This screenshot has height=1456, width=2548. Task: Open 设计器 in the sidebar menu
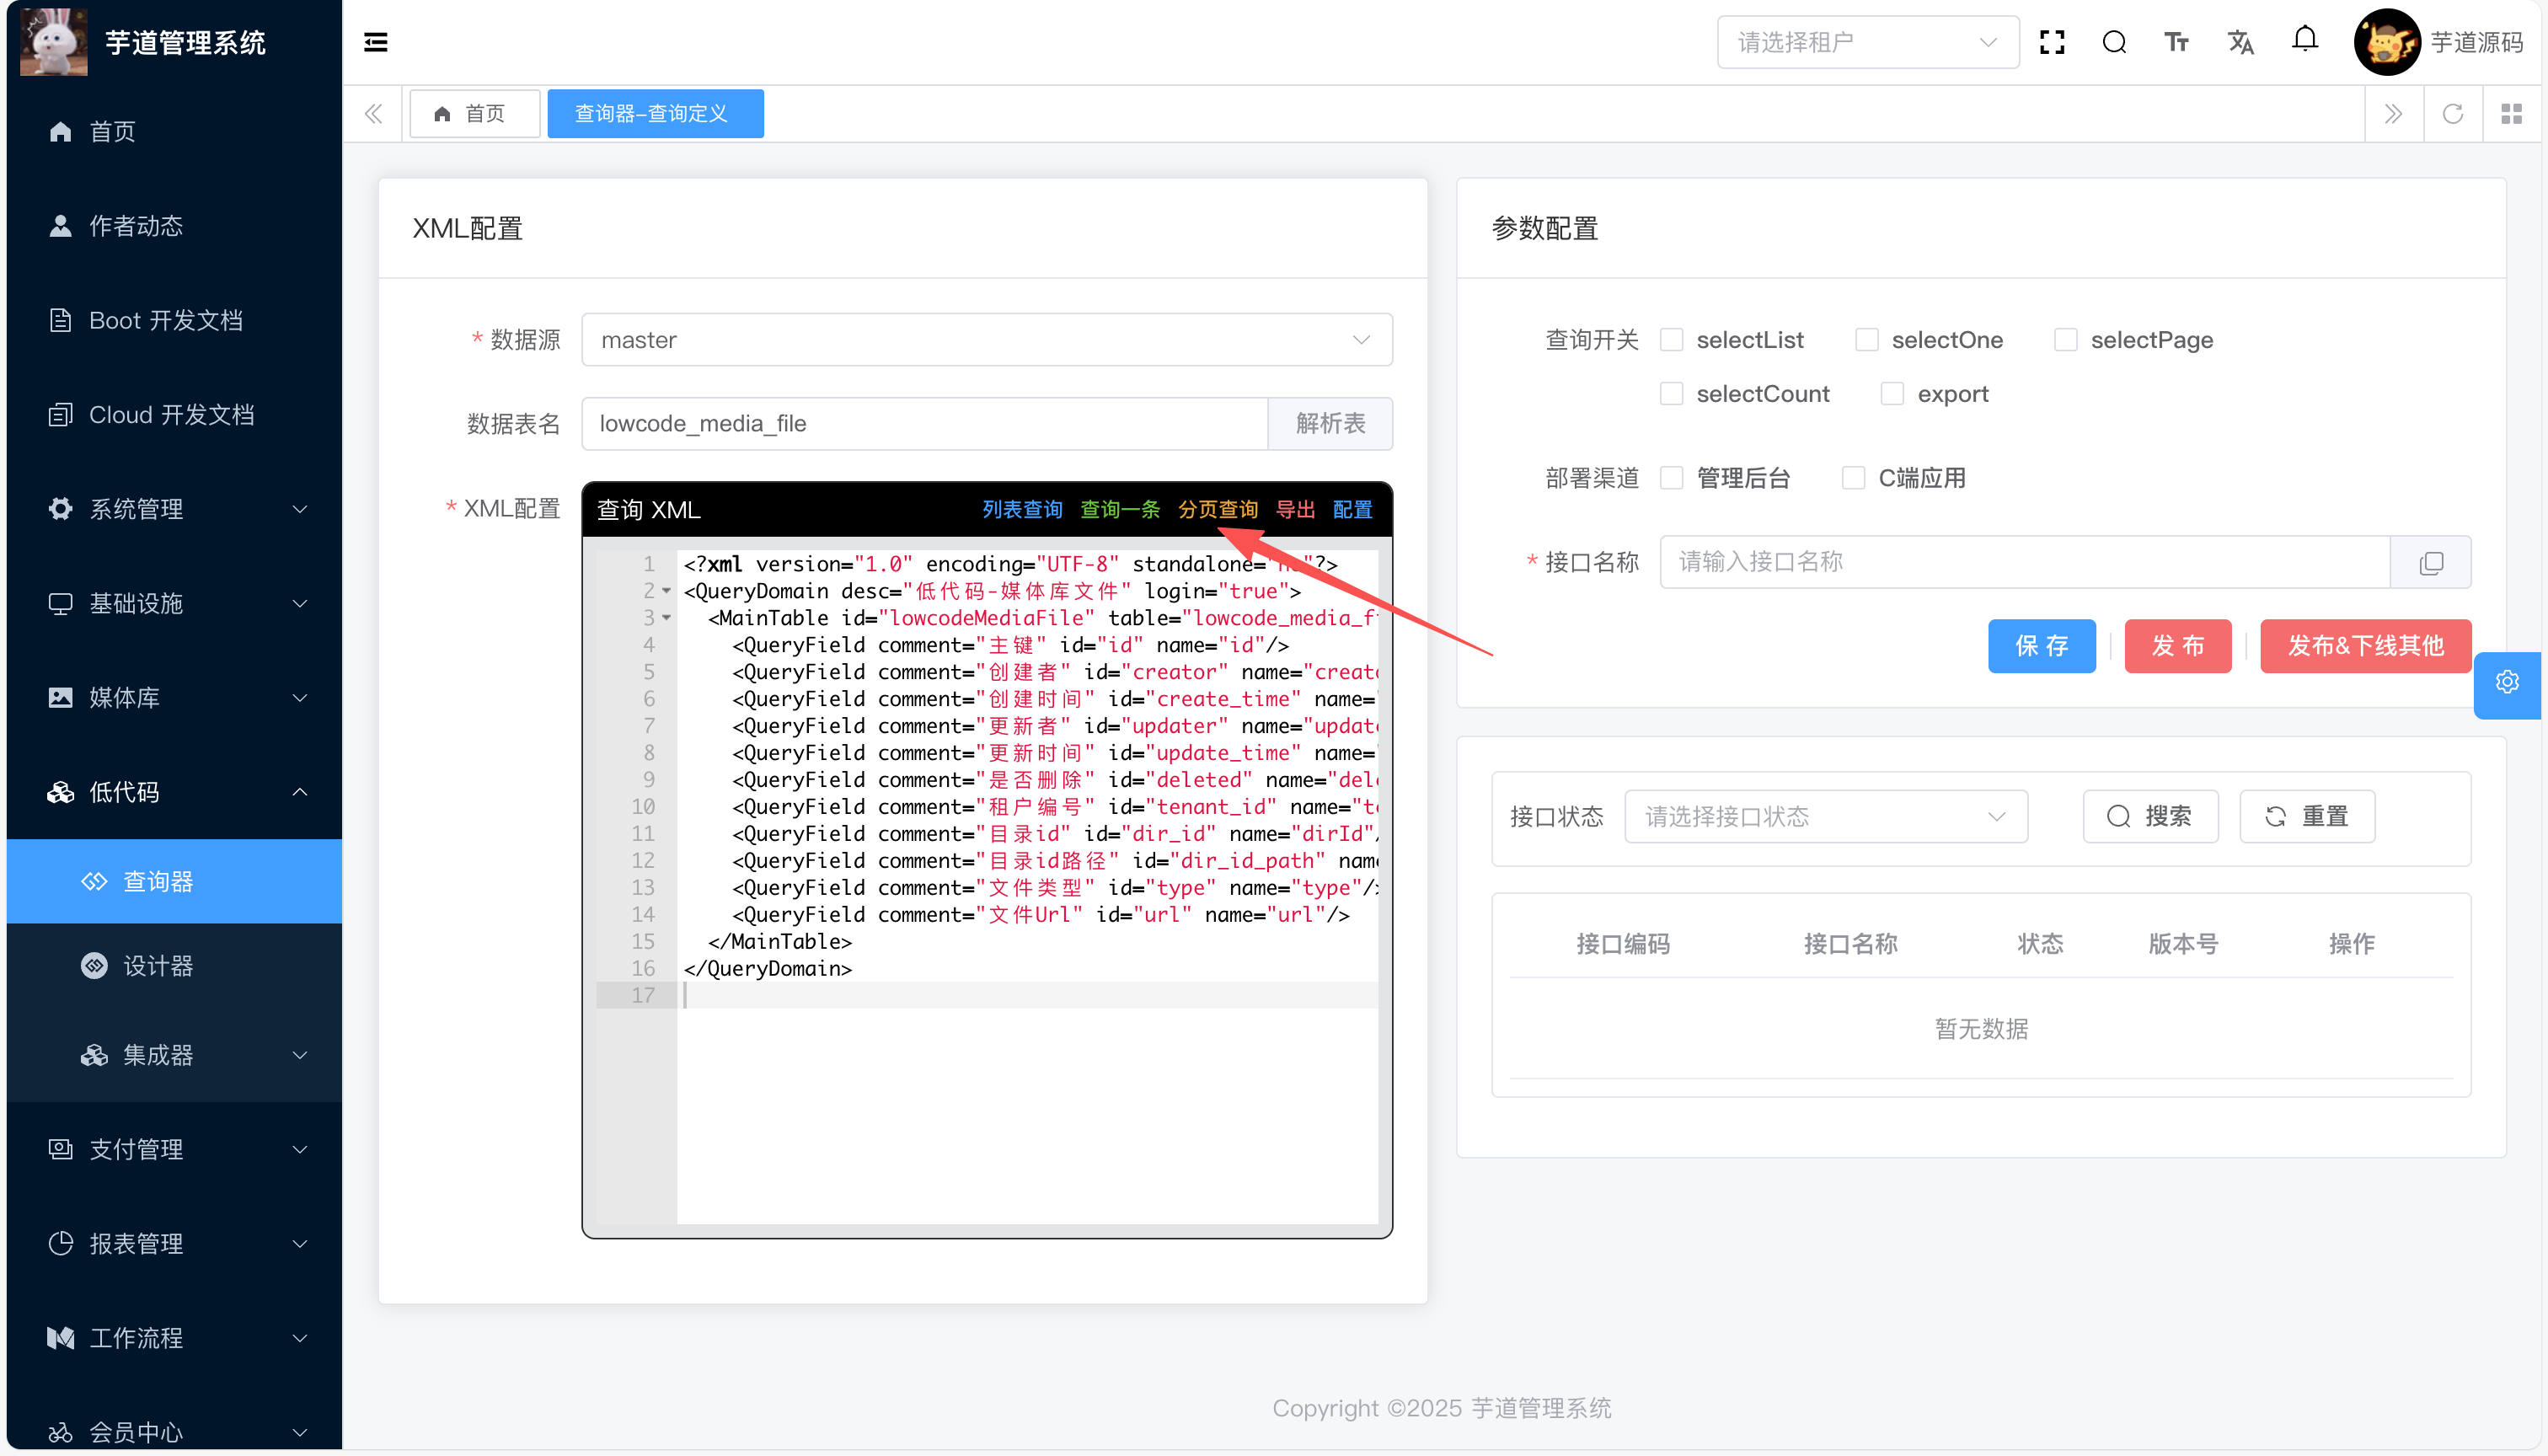[x=158, y=966]
